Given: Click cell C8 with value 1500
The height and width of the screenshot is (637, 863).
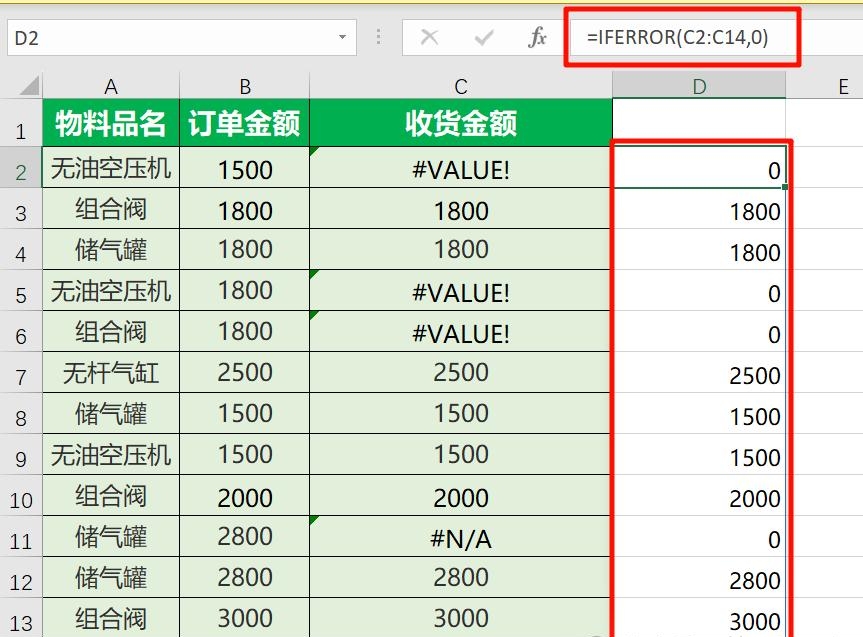Looking at the screenshot, I should point(461,413).
